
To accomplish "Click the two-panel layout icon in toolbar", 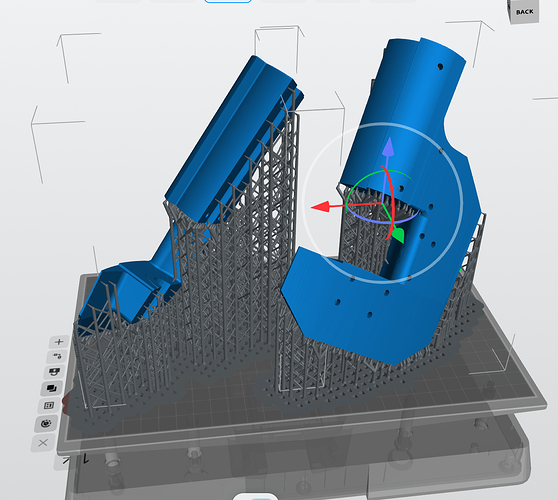I will tap(49, 405).
